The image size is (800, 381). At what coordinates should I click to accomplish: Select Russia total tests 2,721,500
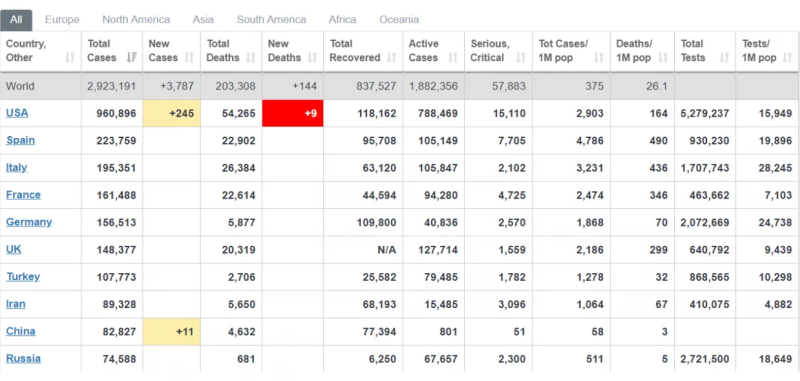click(705, 359)
